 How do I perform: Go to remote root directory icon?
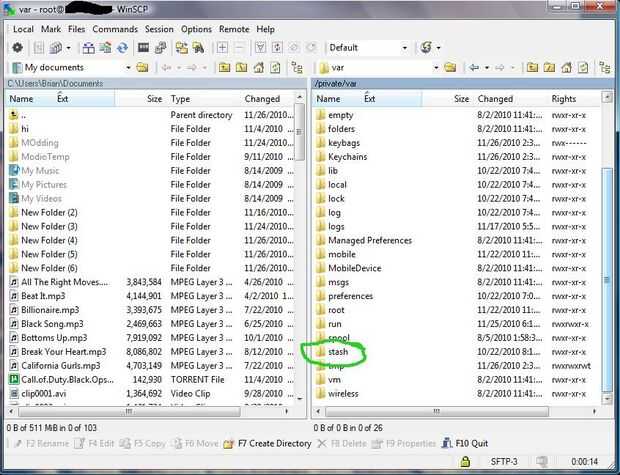pyautogui.click(x=549, y=68)
